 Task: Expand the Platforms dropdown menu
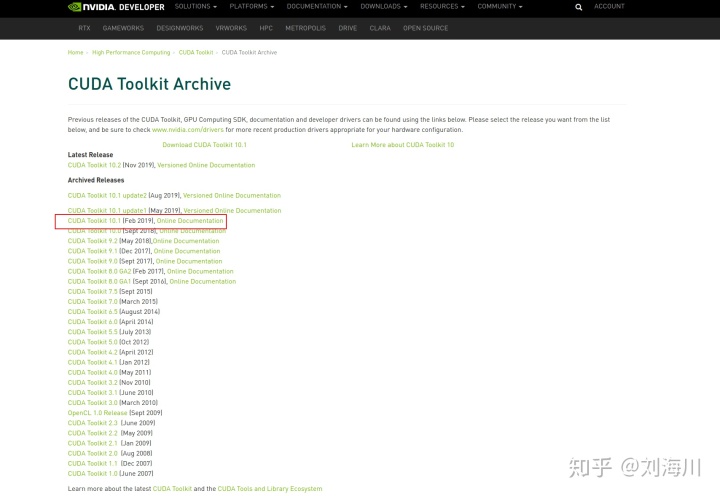[252, 6]
